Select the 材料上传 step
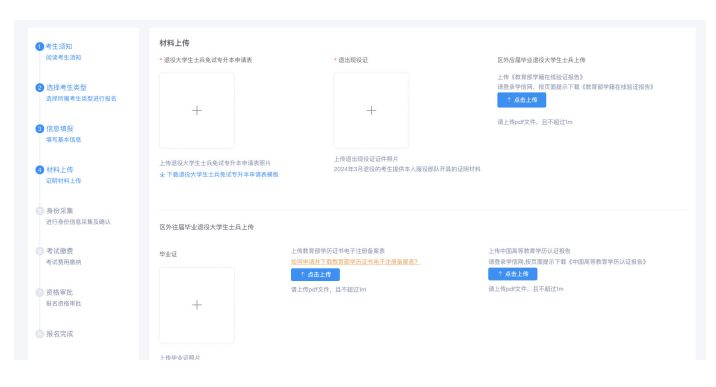 pos(60,169)
